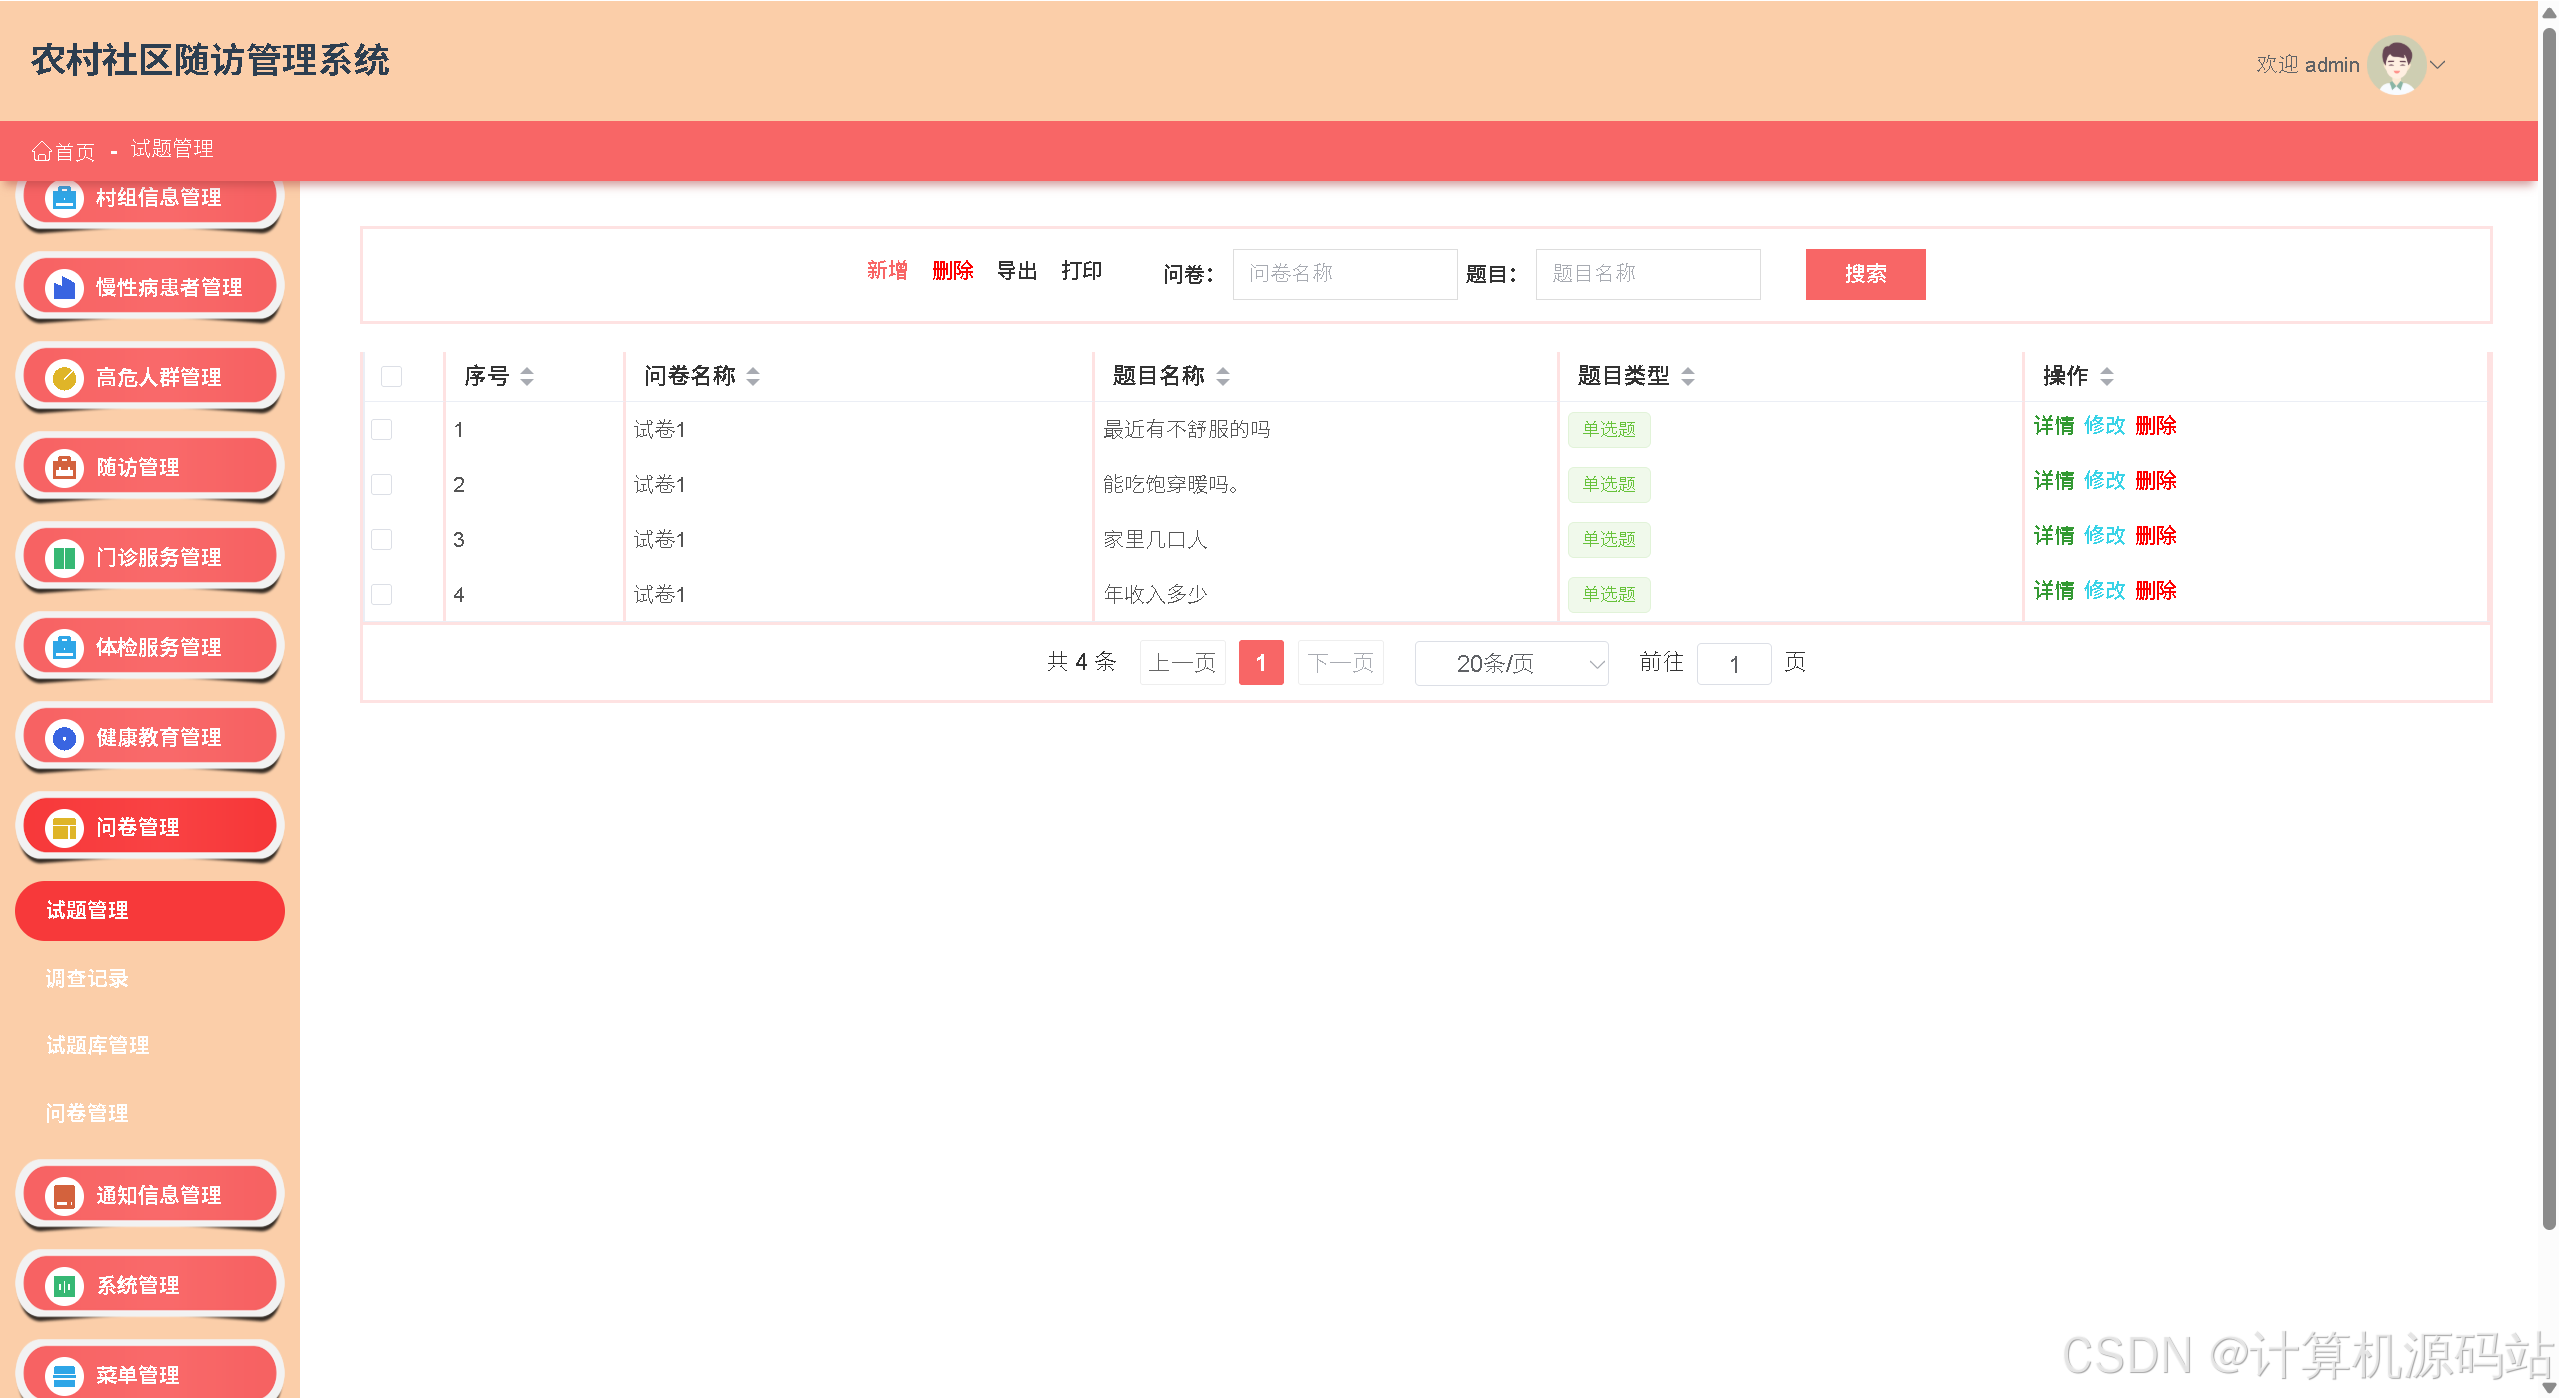The height and width of the screenshot is (1398, 2559).
Task: Click 详情 for 最近有不舒服的吗
Action: point(2054,426)
